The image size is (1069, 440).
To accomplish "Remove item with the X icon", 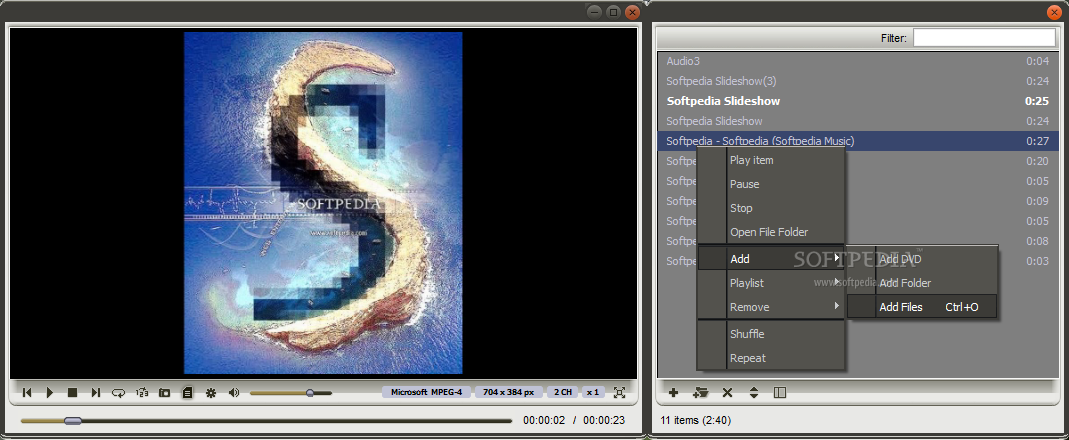I will 727,392.
